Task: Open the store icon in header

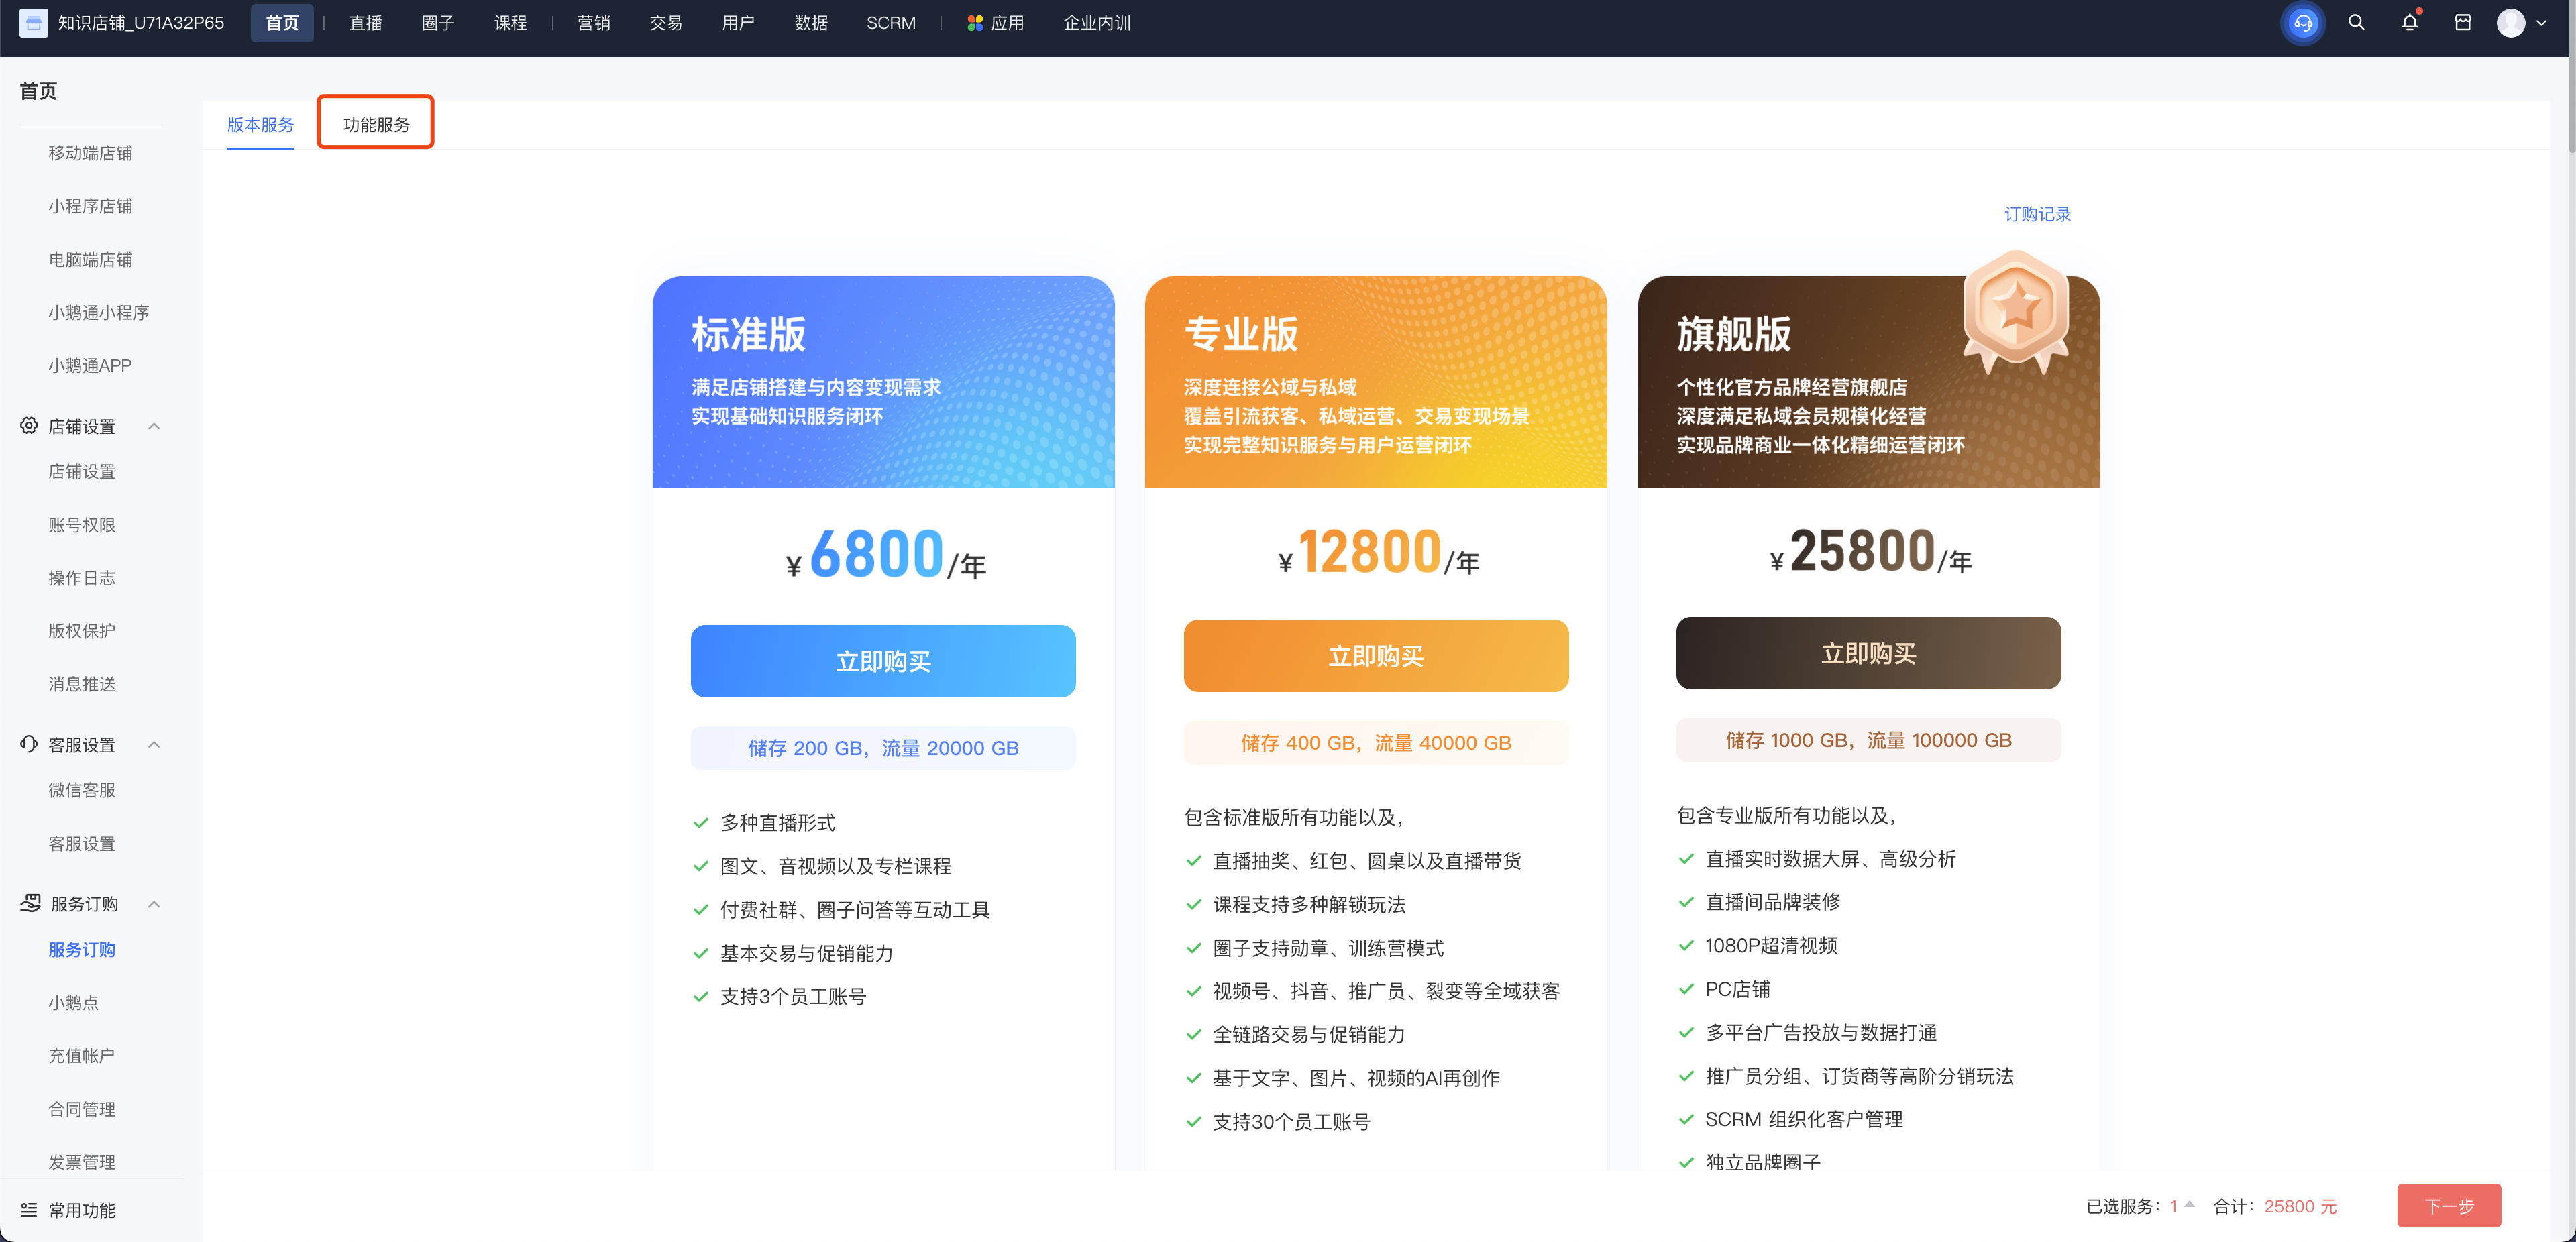Action: coord(2462,23)
